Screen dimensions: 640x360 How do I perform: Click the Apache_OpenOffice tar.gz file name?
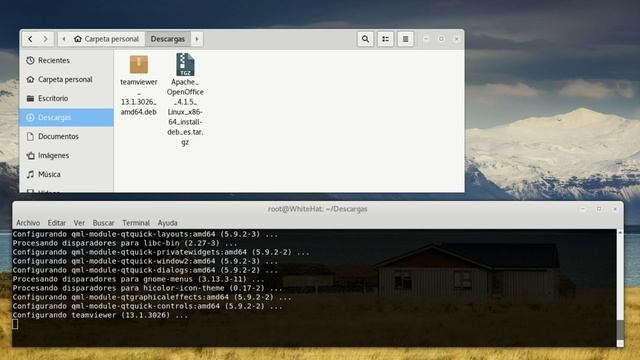coord(185,112)
